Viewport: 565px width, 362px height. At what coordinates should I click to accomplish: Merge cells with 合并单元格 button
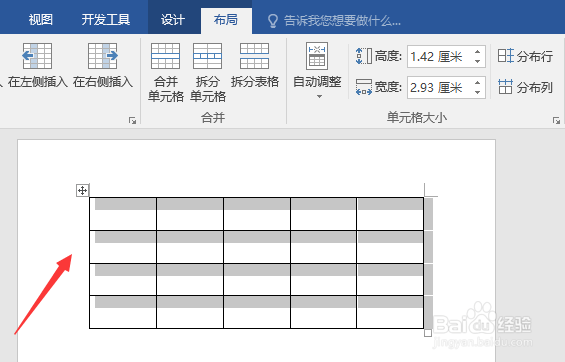166,72
